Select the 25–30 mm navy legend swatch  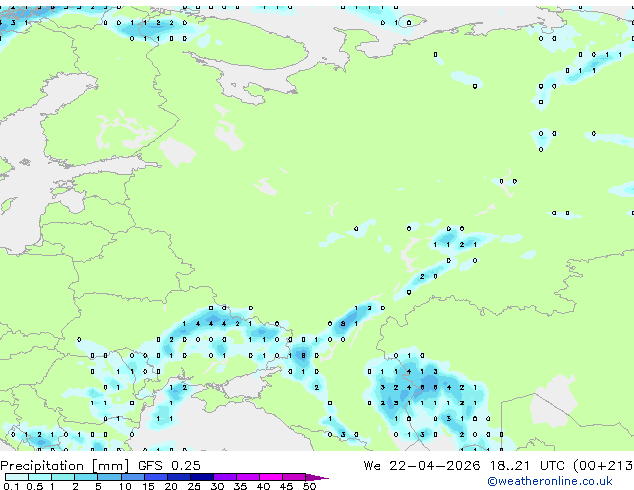[202, 477]
